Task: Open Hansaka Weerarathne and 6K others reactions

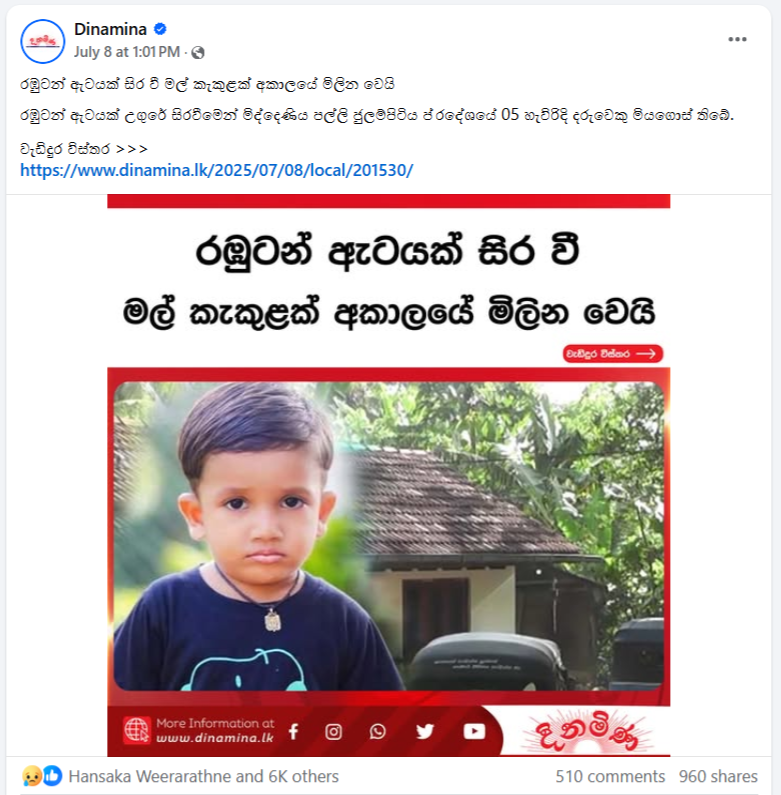Action: click(x=203, y=776)
